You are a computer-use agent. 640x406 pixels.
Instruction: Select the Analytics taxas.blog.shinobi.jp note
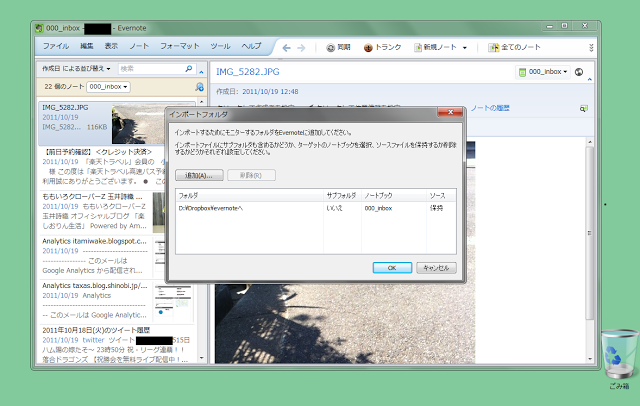[117, 300]
